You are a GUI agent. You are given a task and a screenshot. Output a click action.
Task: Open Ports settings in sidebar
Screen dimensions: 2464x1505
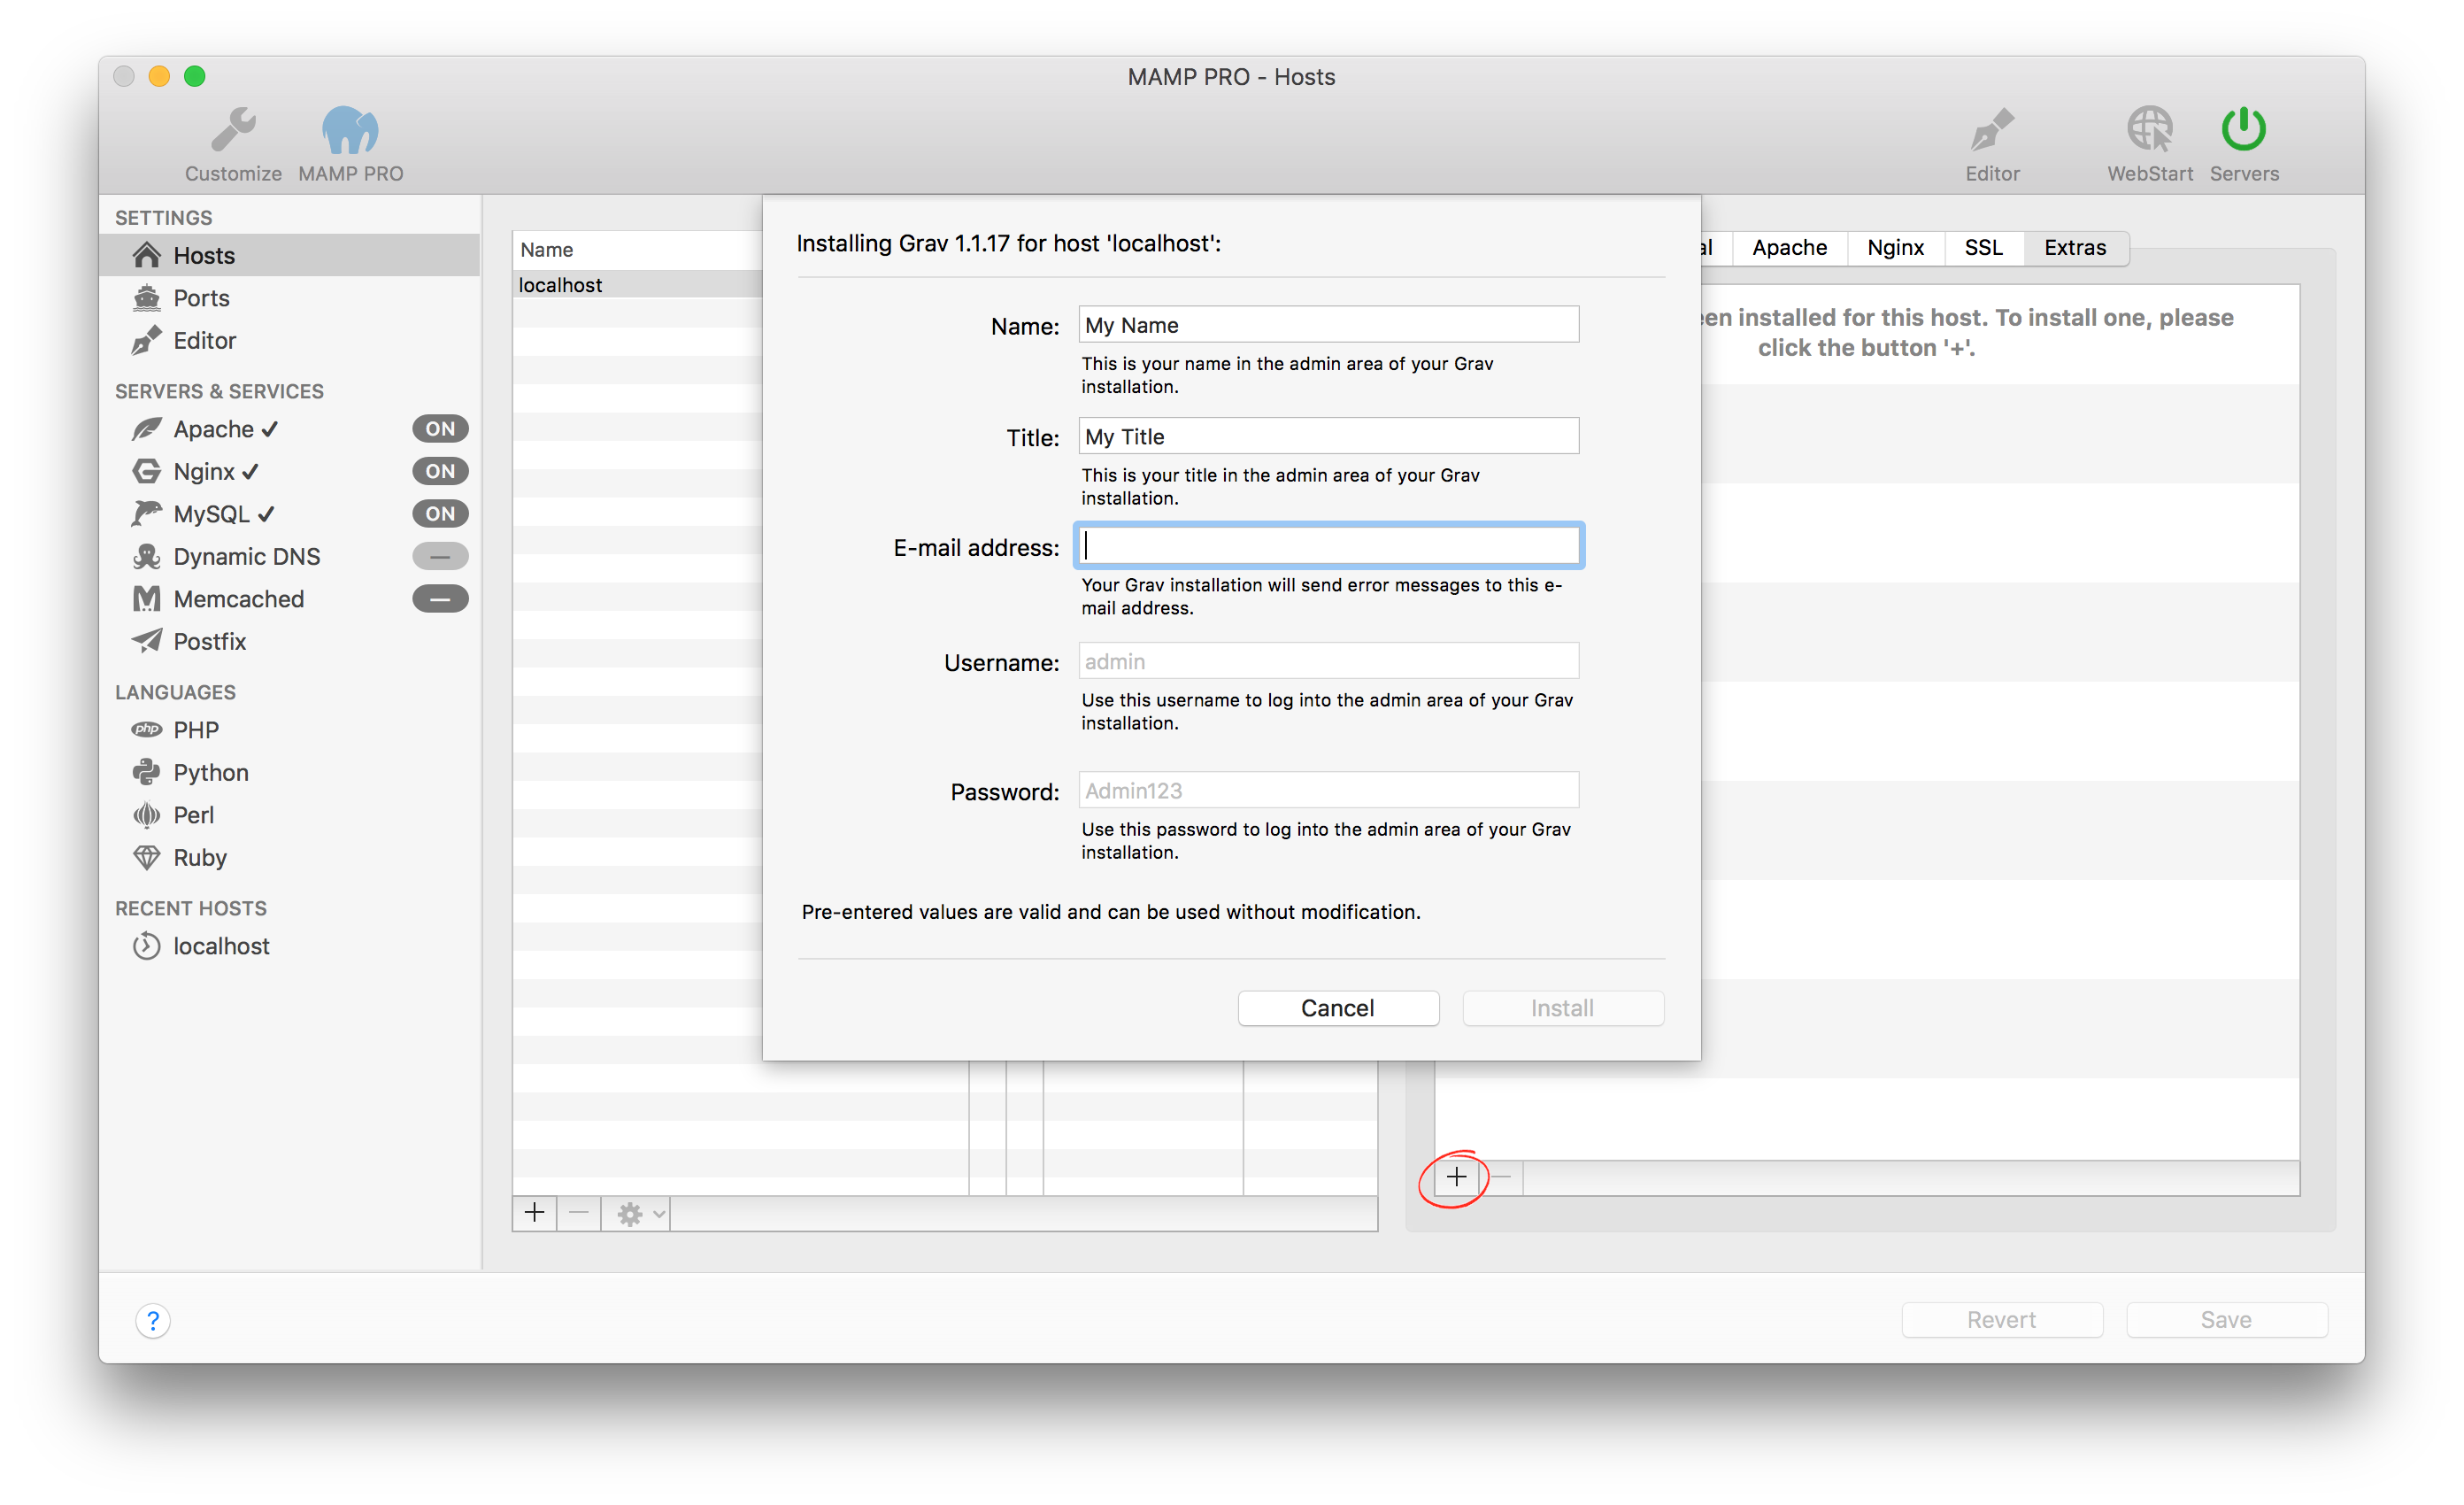[289, 298]
